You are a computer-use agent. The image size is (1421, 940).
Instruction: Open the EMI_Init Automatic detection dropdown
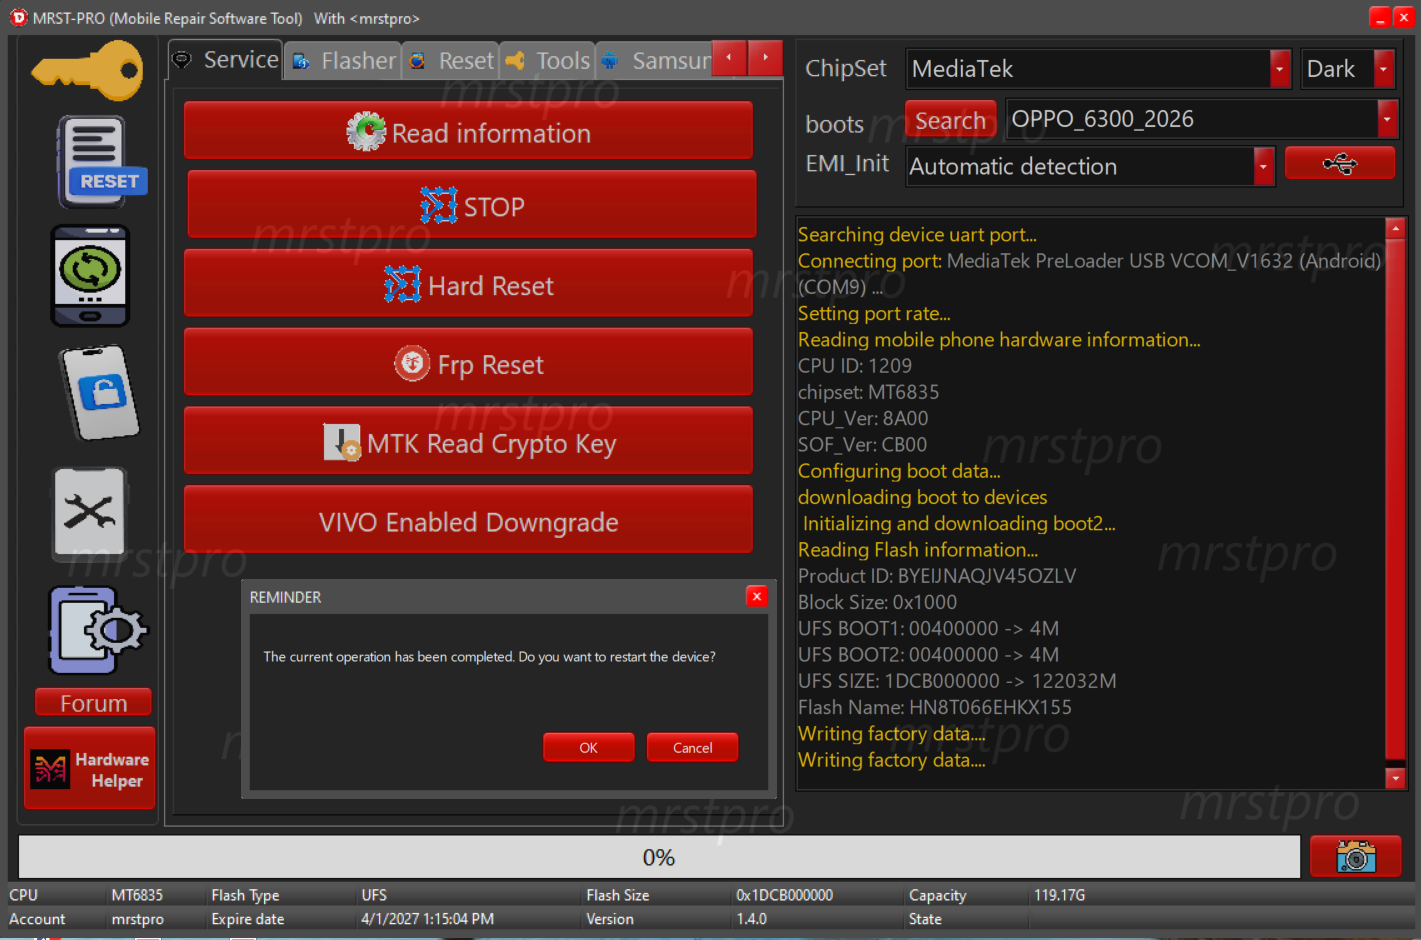tap(1264, 166)
